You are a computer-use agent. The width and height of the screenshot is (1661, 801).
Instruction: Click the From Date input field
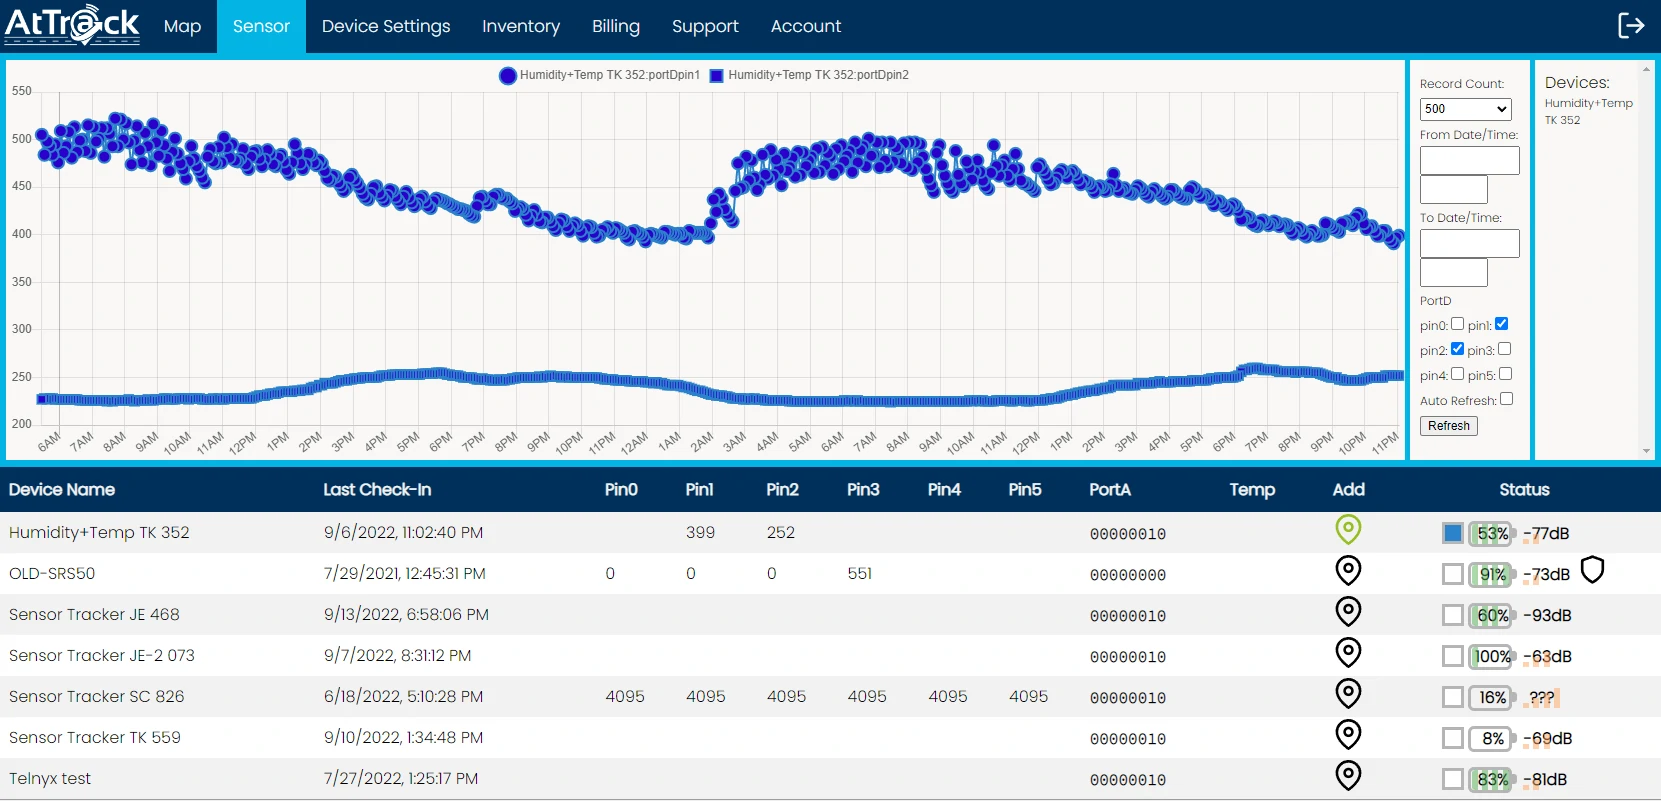(1469, 161)
